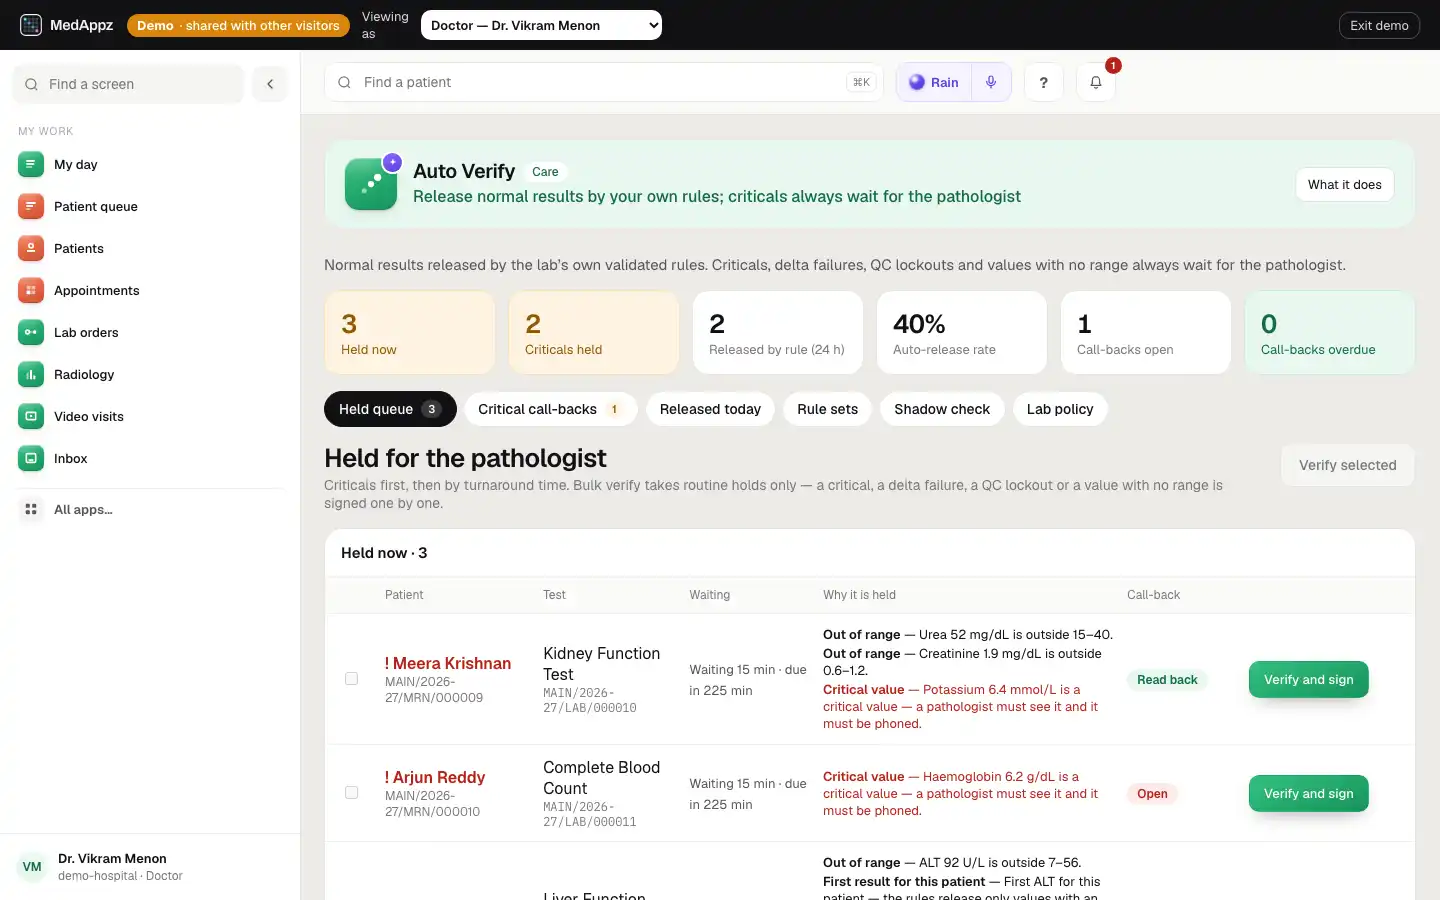Open the Rule sets tab
This screenshot has height=900, width=1440.
(827, 409)
